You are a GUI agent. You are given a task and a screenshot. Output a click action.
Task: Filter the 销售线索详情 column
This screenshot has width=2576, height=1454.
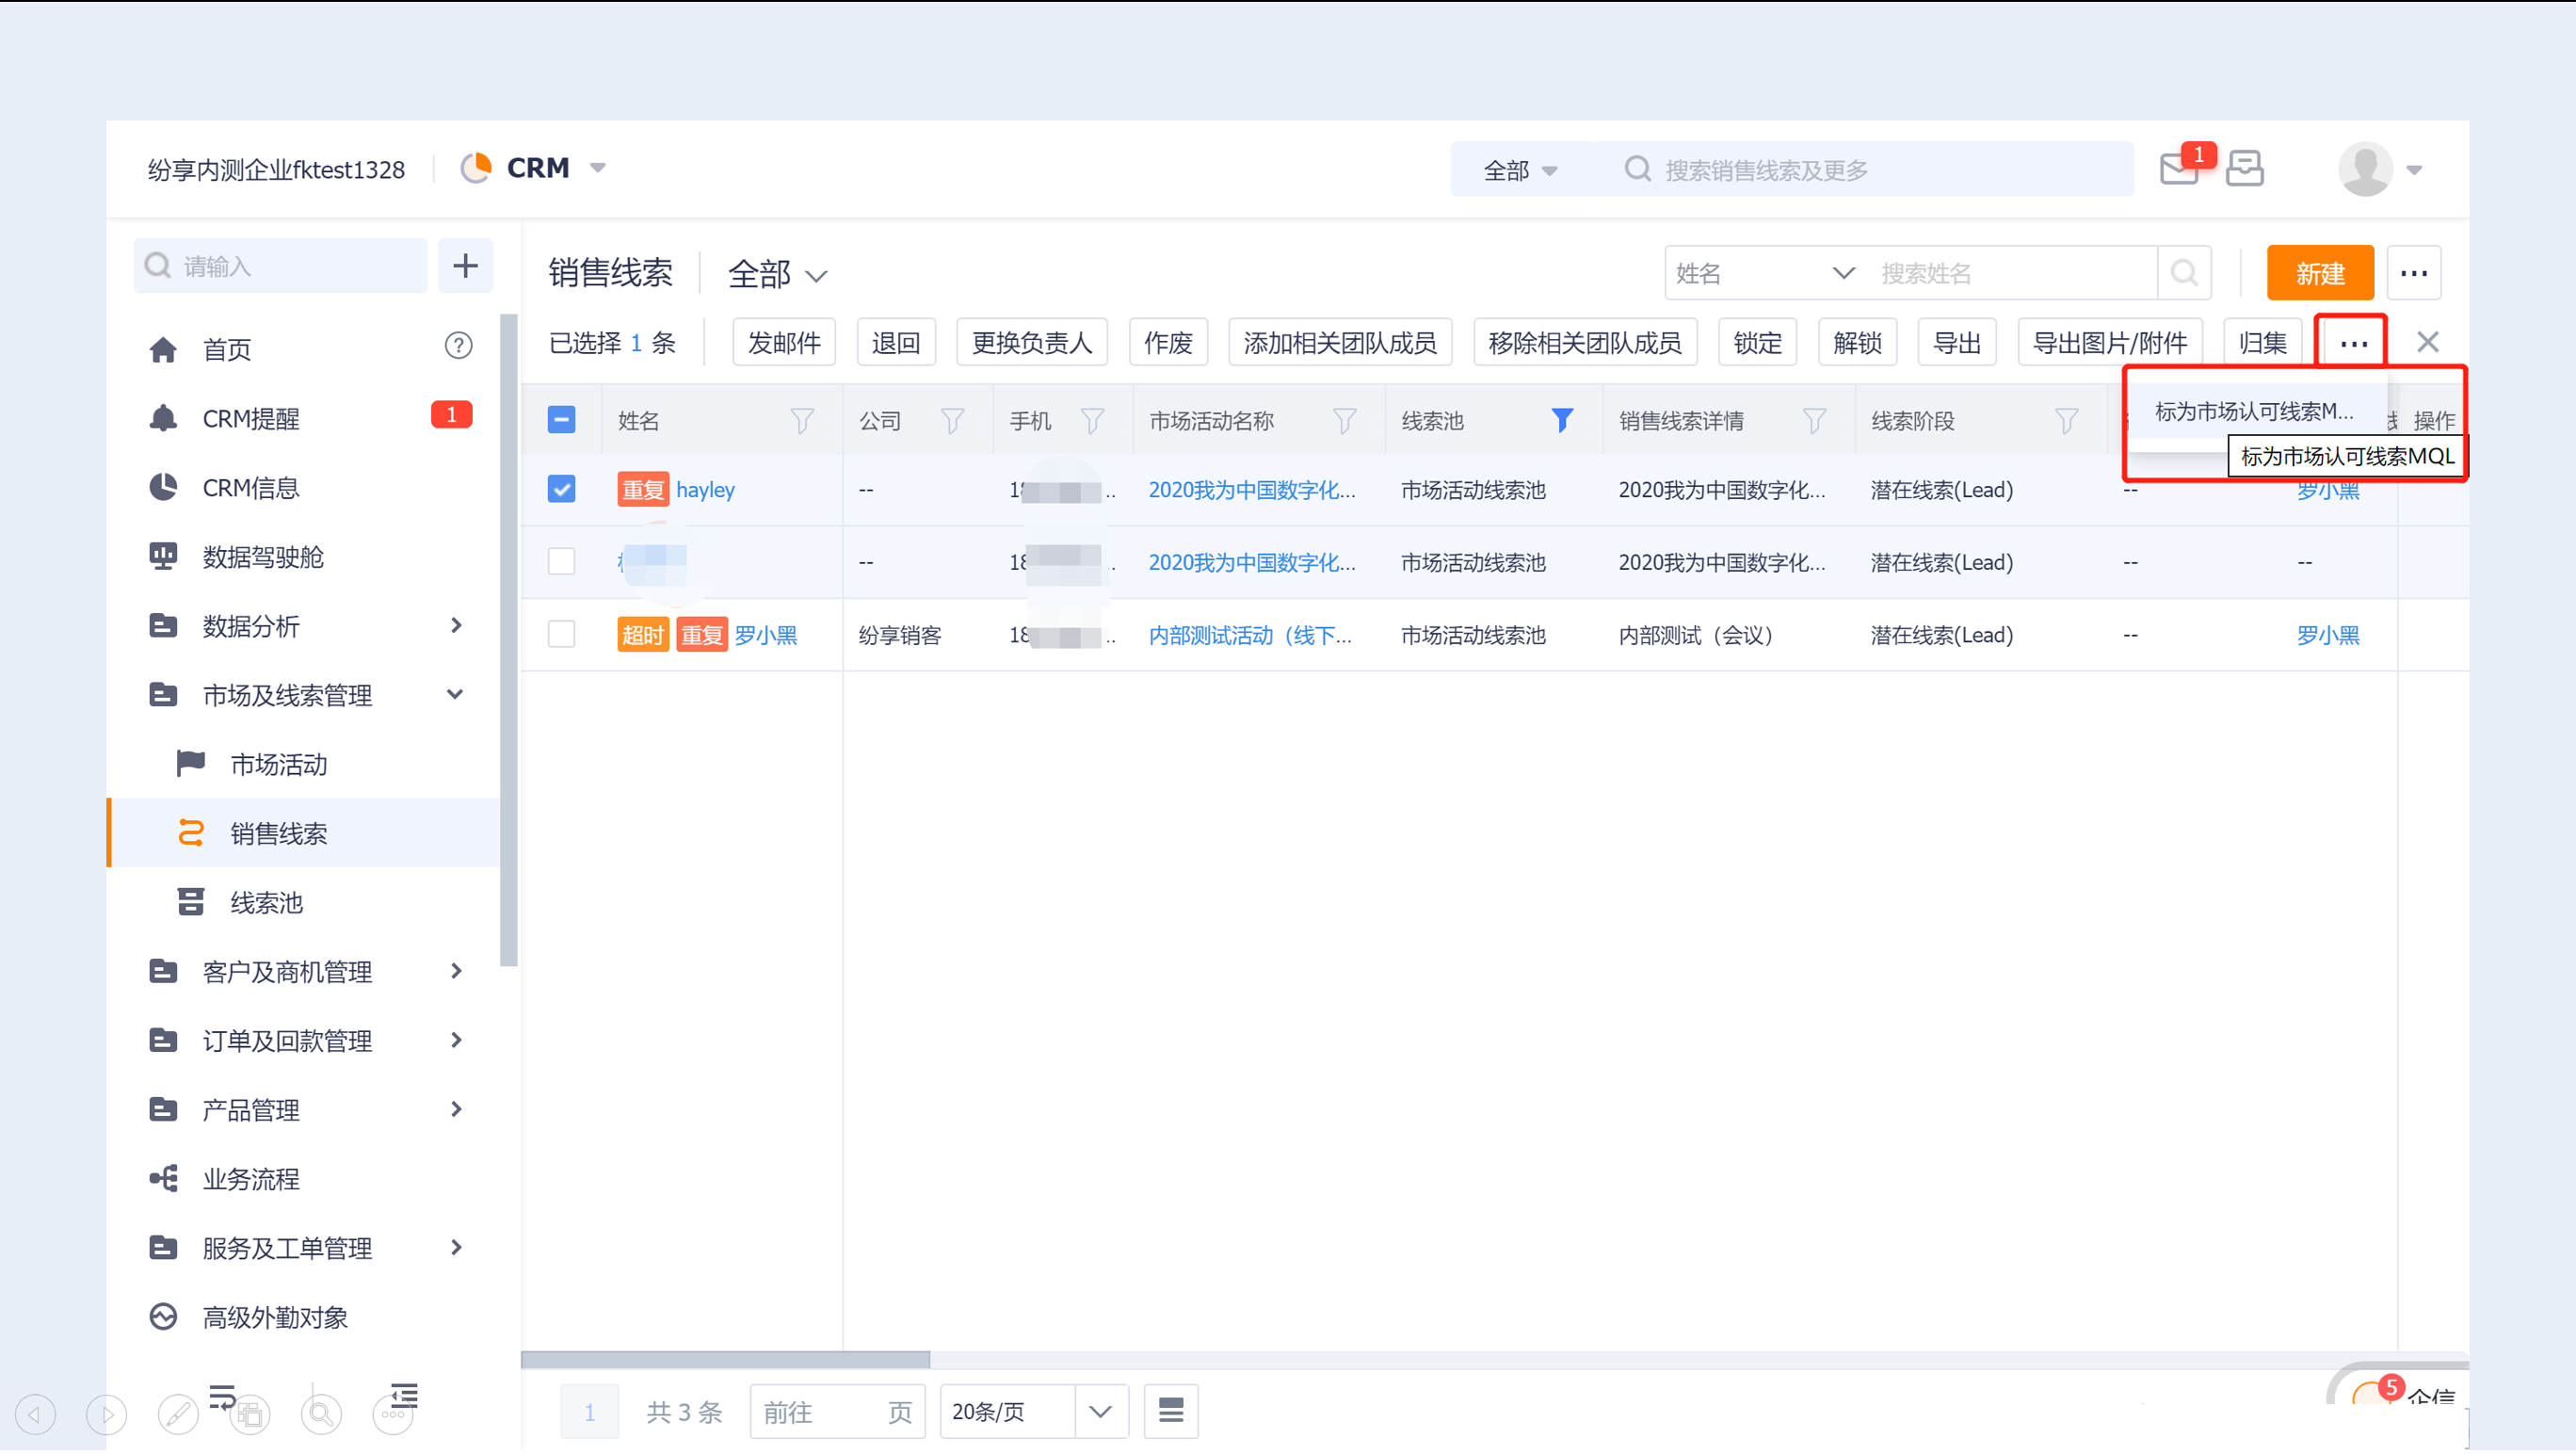pos(1814,421)
